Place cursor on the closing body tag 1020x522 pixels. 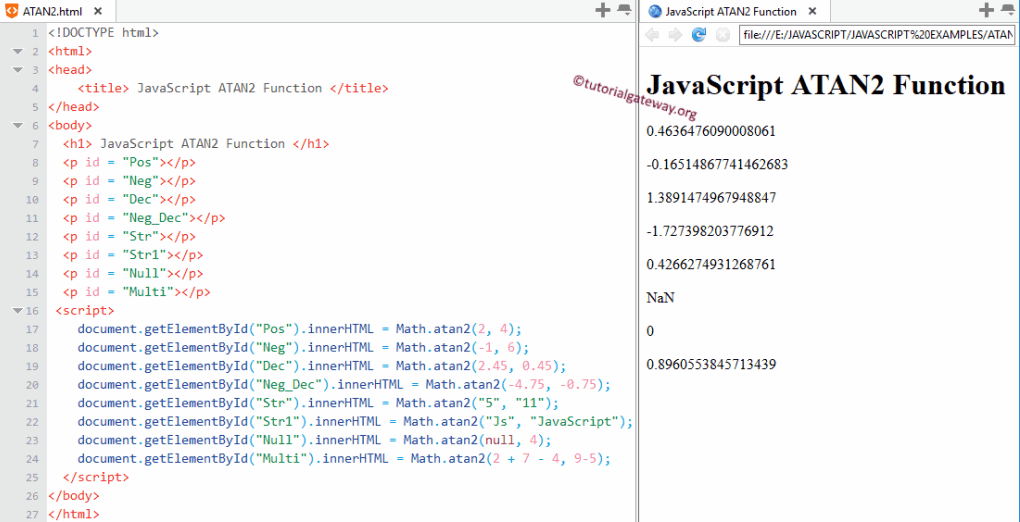click(74, 495)
